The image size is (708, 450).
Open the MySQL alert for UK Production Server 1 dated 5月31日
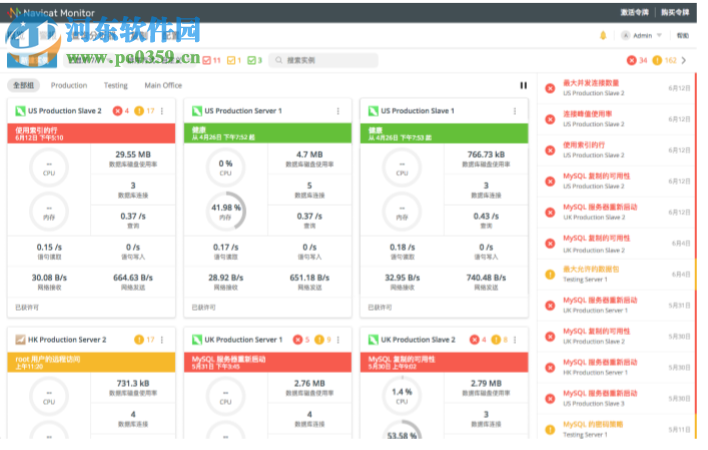coord(616,305)
